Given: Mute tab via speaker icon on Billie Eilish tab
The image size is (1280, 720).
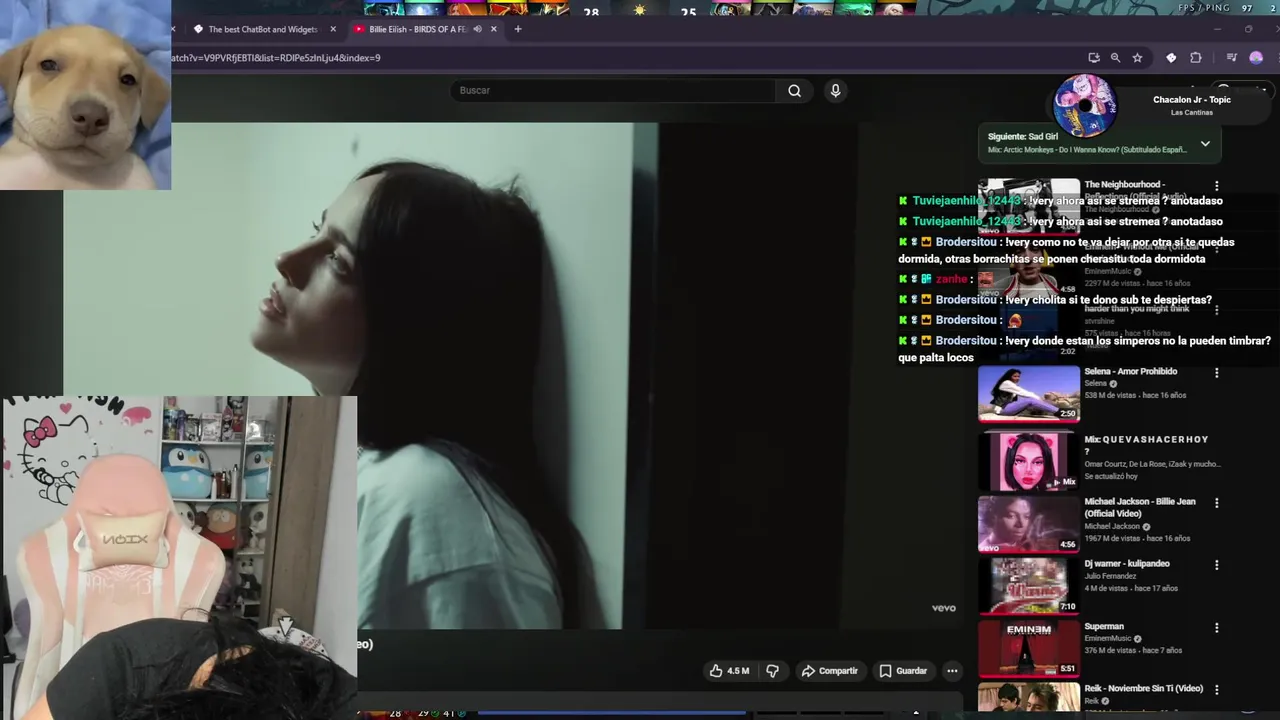Looking at the screenshot, I should pyautogui.click(x=477, y=29).
